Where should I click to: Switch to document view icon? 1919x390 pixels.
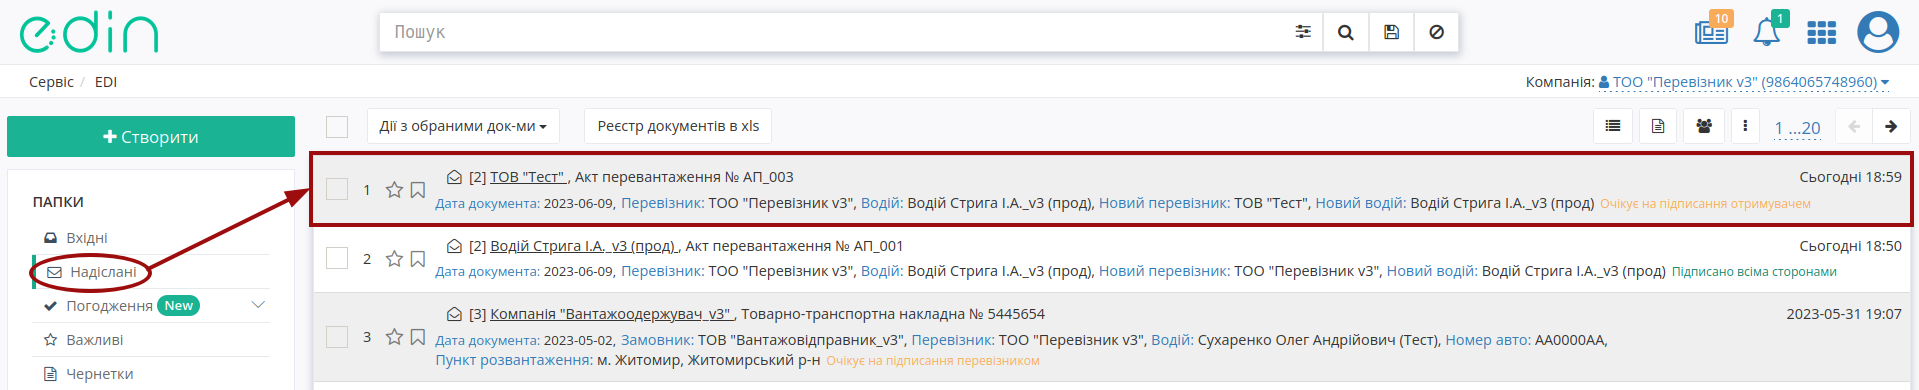(1658, 126)
